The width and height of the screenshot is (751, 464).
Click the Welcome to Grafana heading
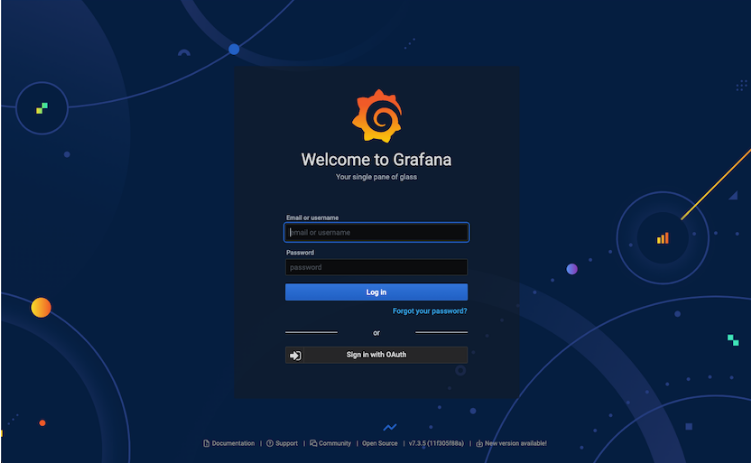(376, 159)
